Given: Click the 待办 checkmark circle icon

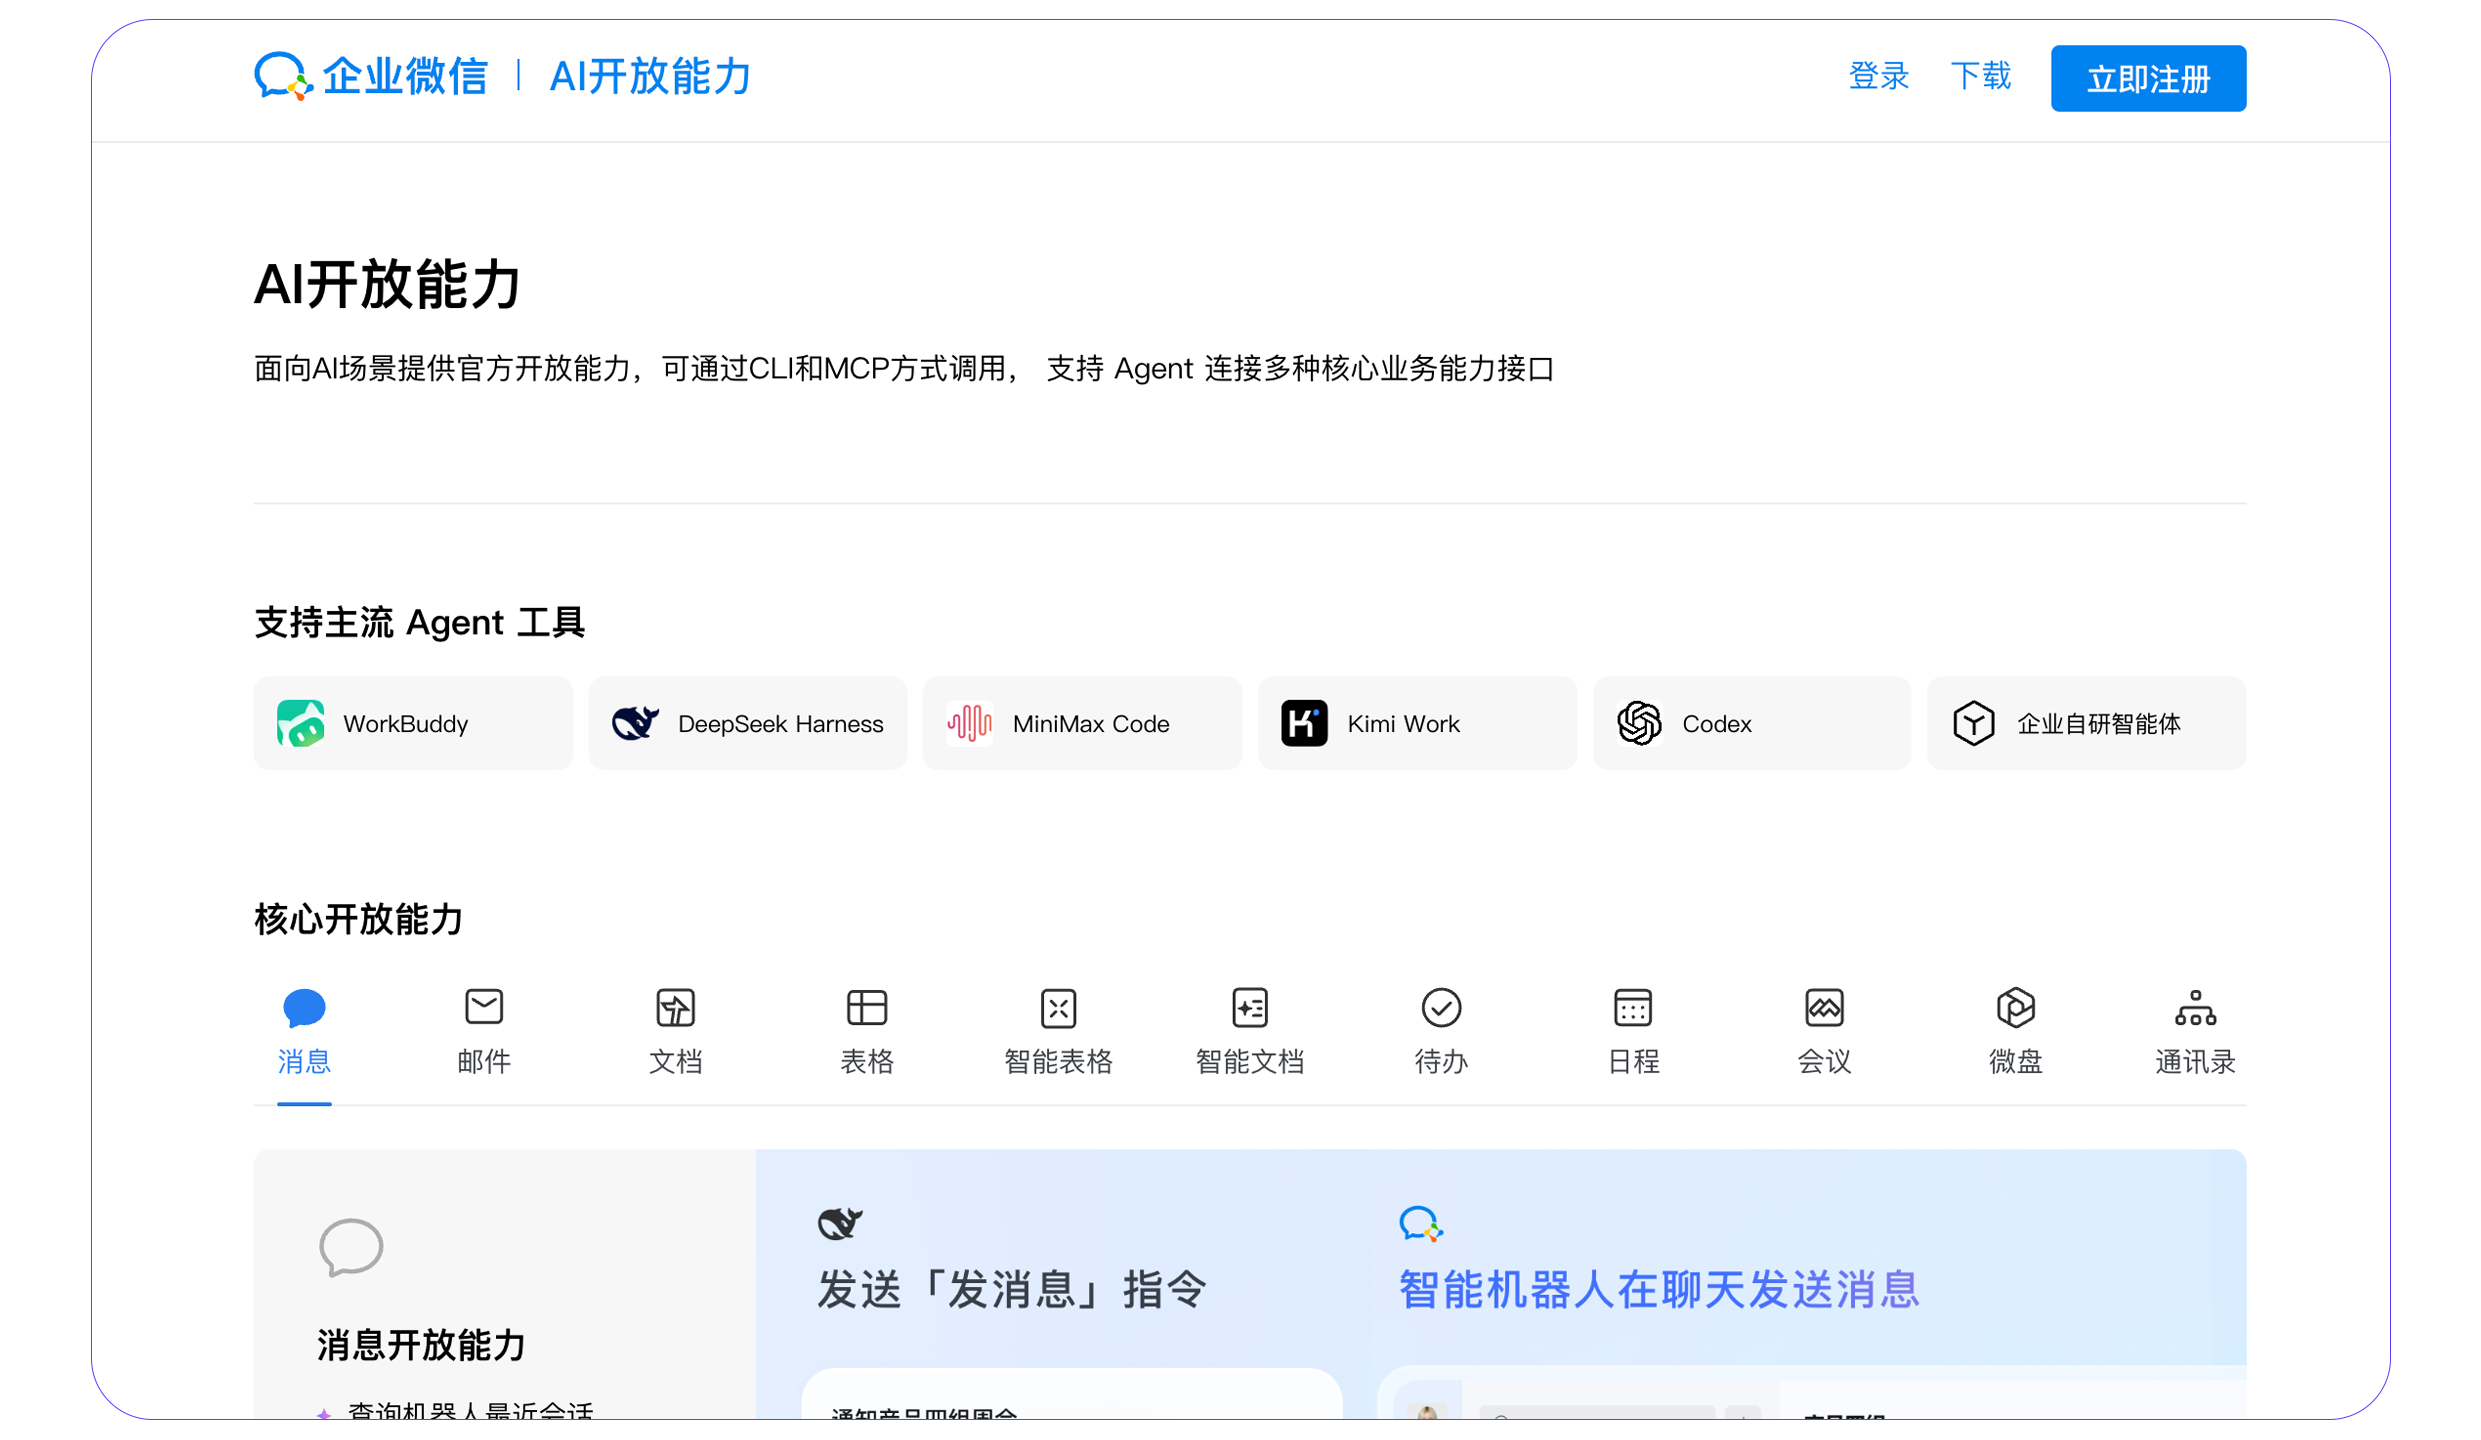Looking at the screenshot, I should [1441, 1008].
